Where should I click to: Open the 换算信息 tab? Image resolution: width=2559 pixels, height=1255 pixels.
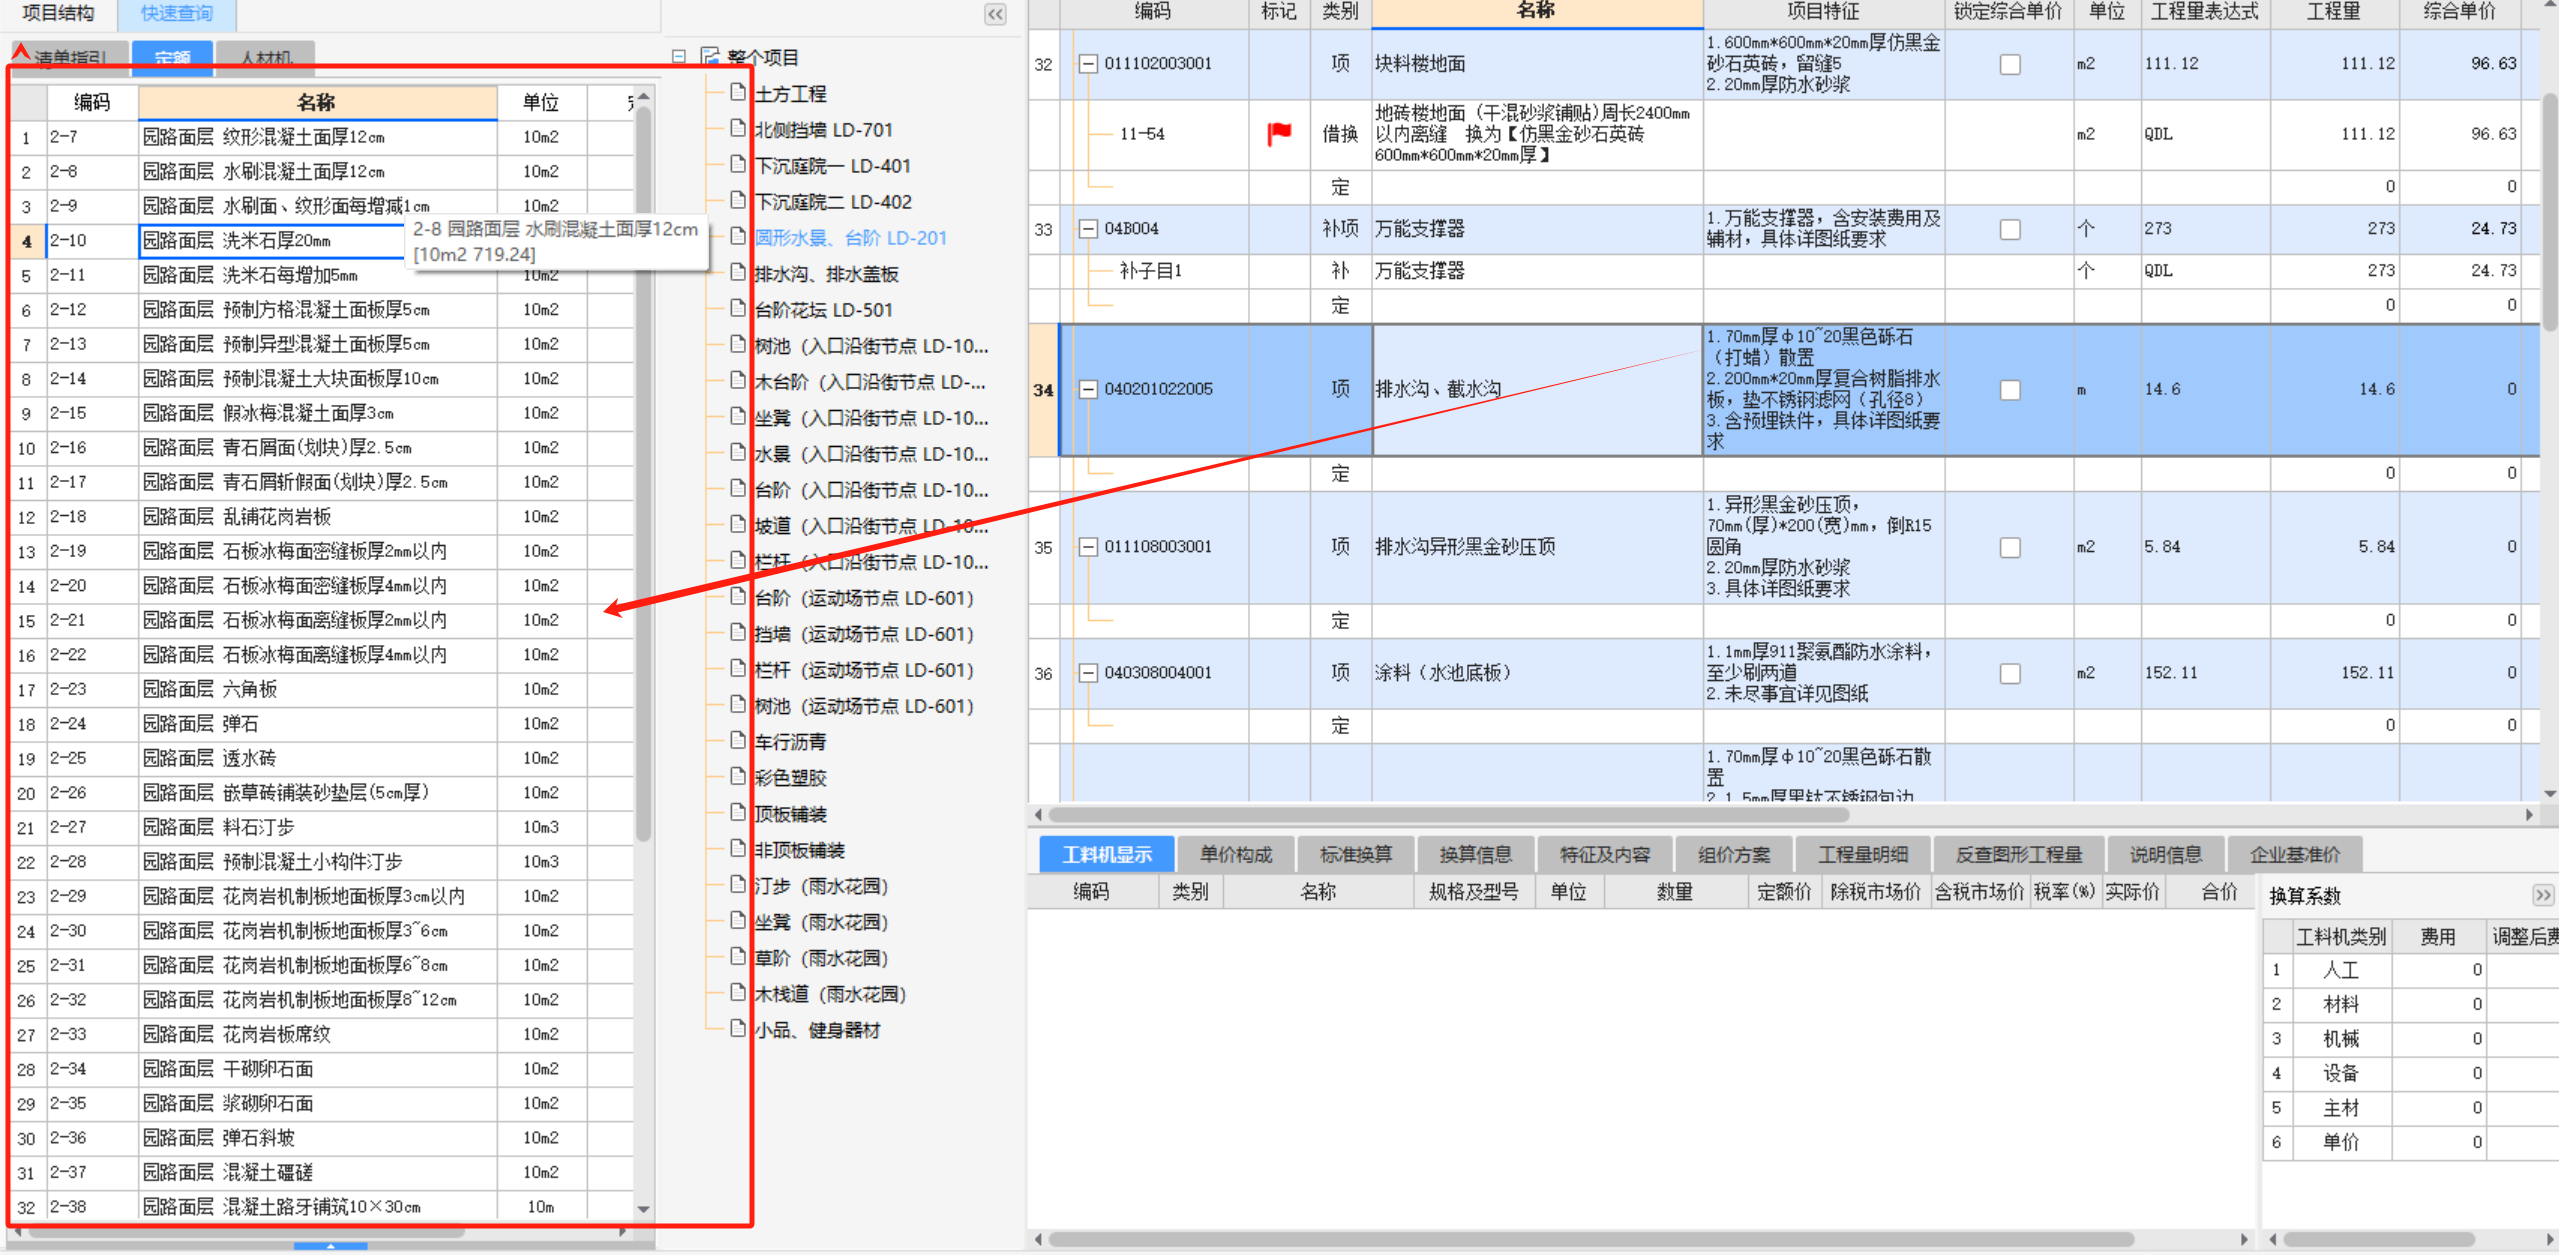(x=1475, y=854)
